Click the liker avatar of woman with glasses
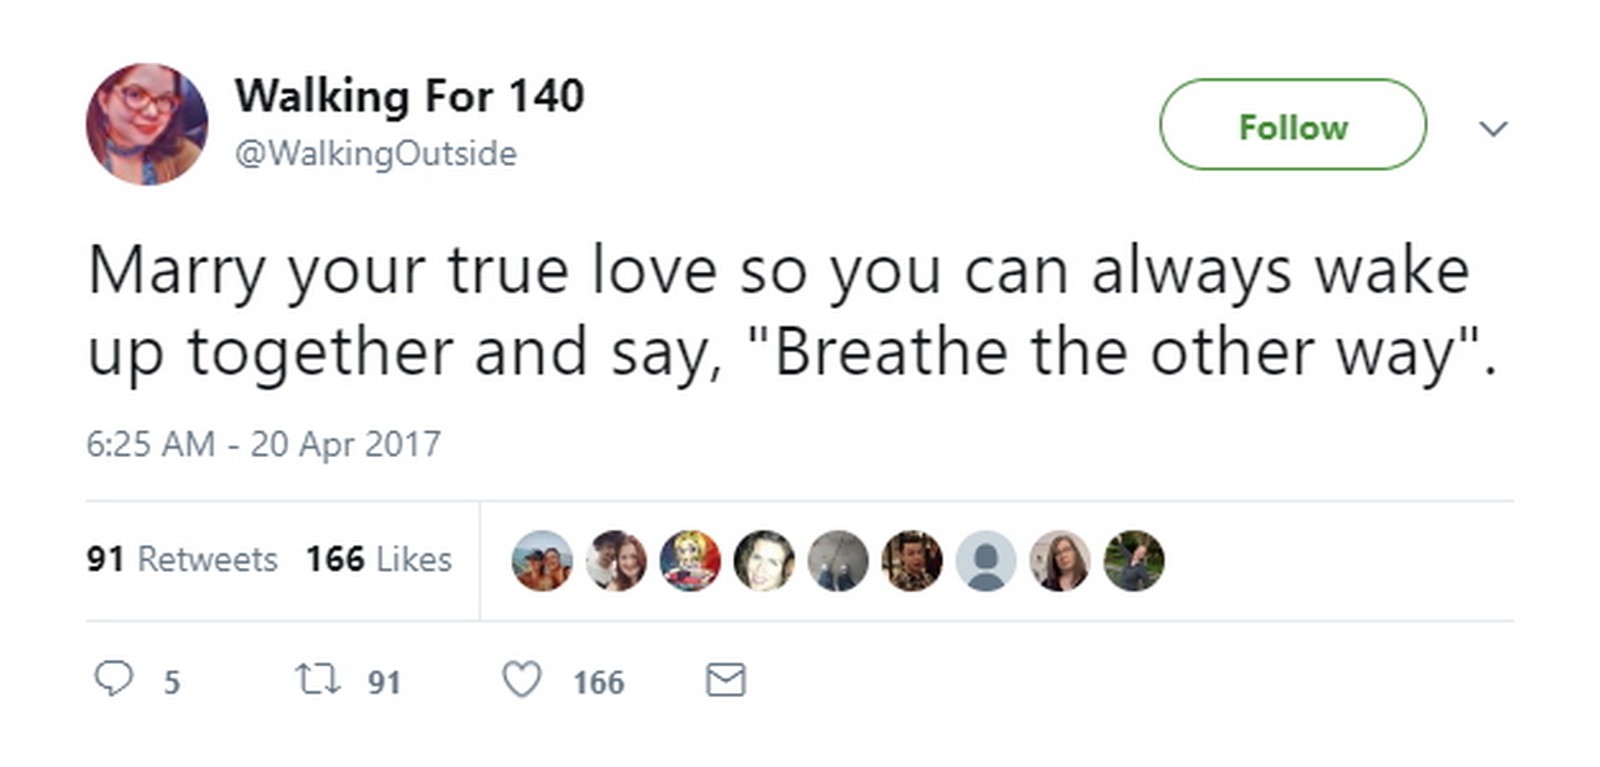1600x767 pixels. click(1060, 560)
